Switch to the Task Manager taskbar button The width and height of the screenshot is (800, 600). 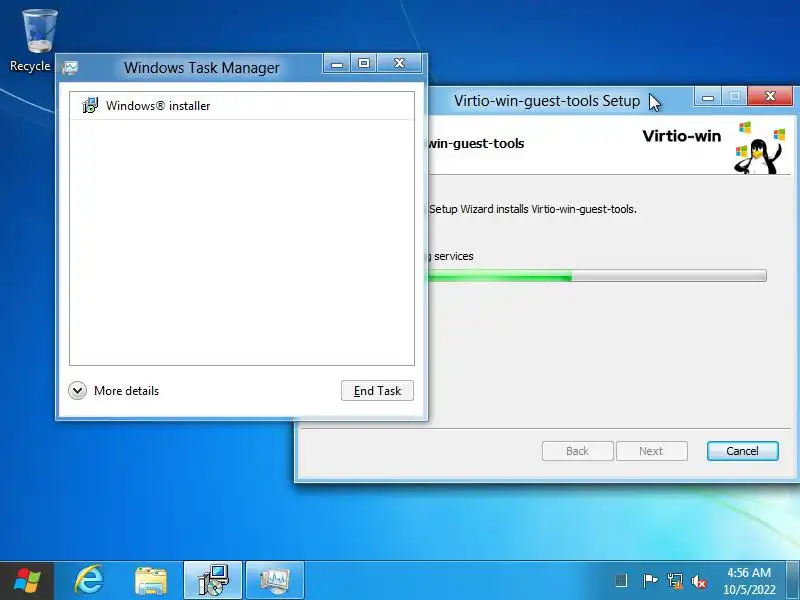pyautogui.click(x=274, y=581)
